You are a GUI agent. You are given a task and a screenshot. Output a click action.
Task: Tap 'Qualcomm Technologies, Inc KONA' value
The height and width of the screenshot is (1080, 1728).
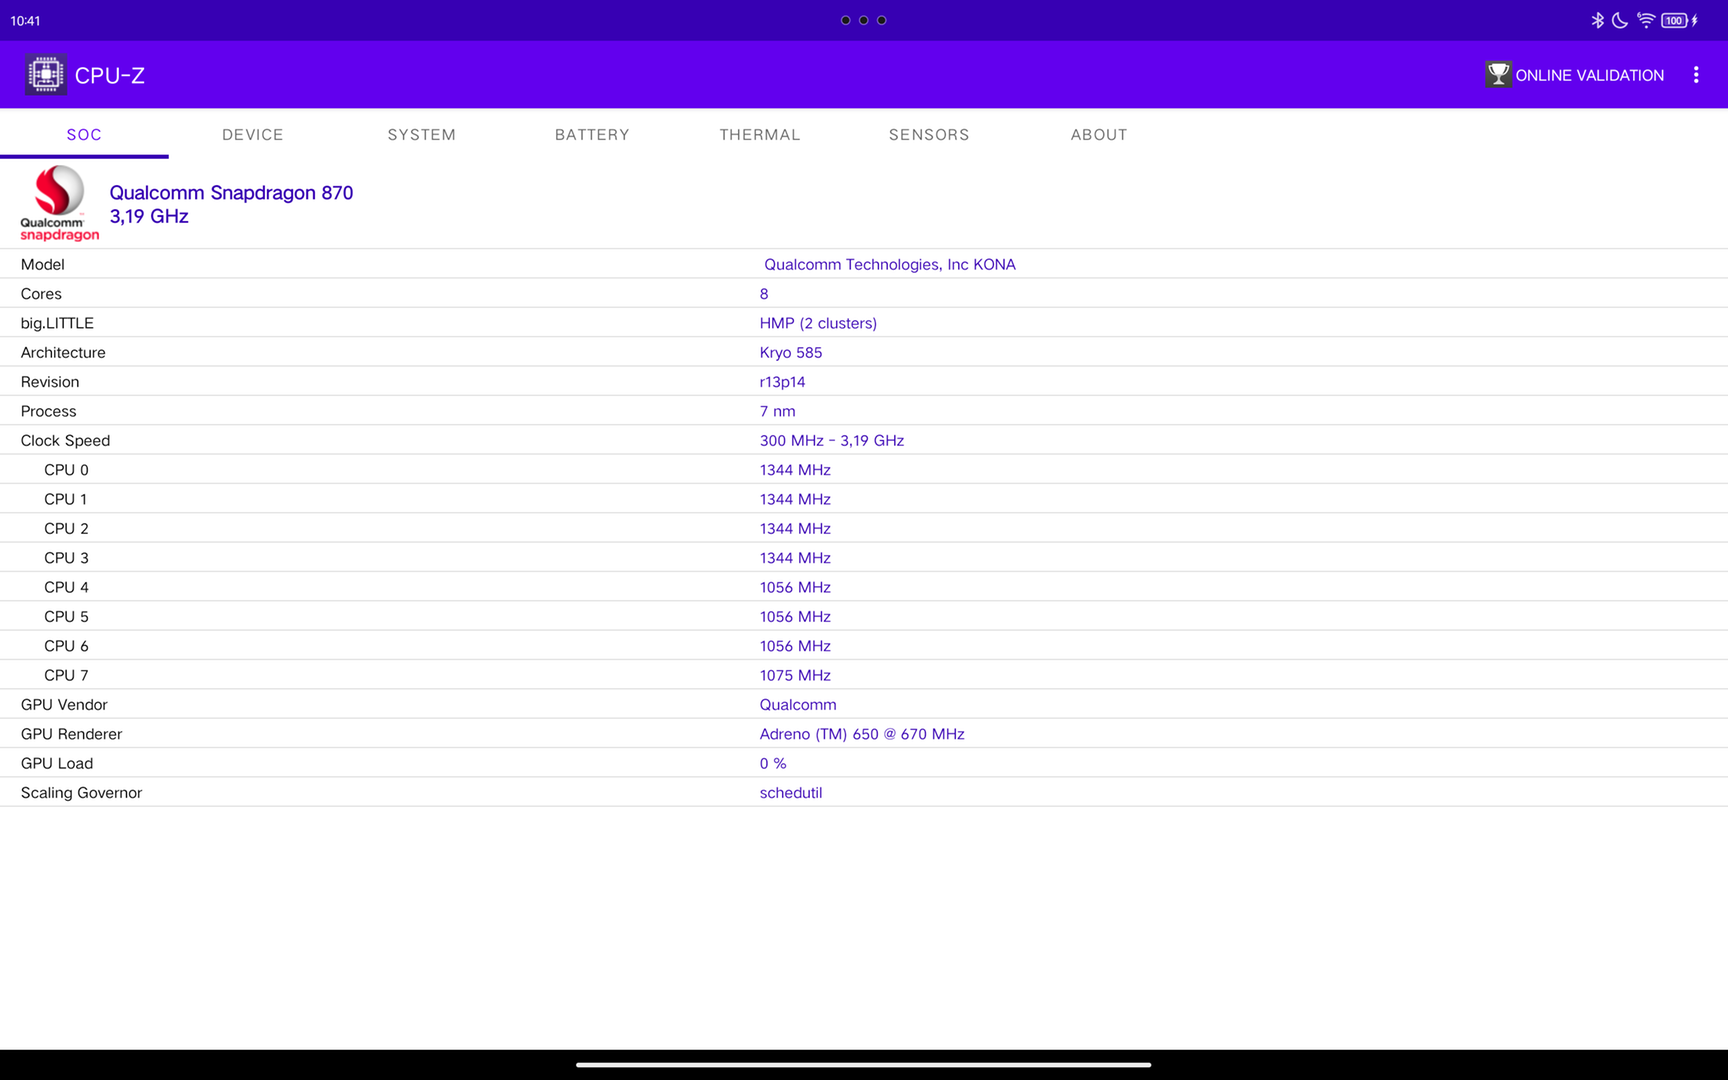(890, 264)
